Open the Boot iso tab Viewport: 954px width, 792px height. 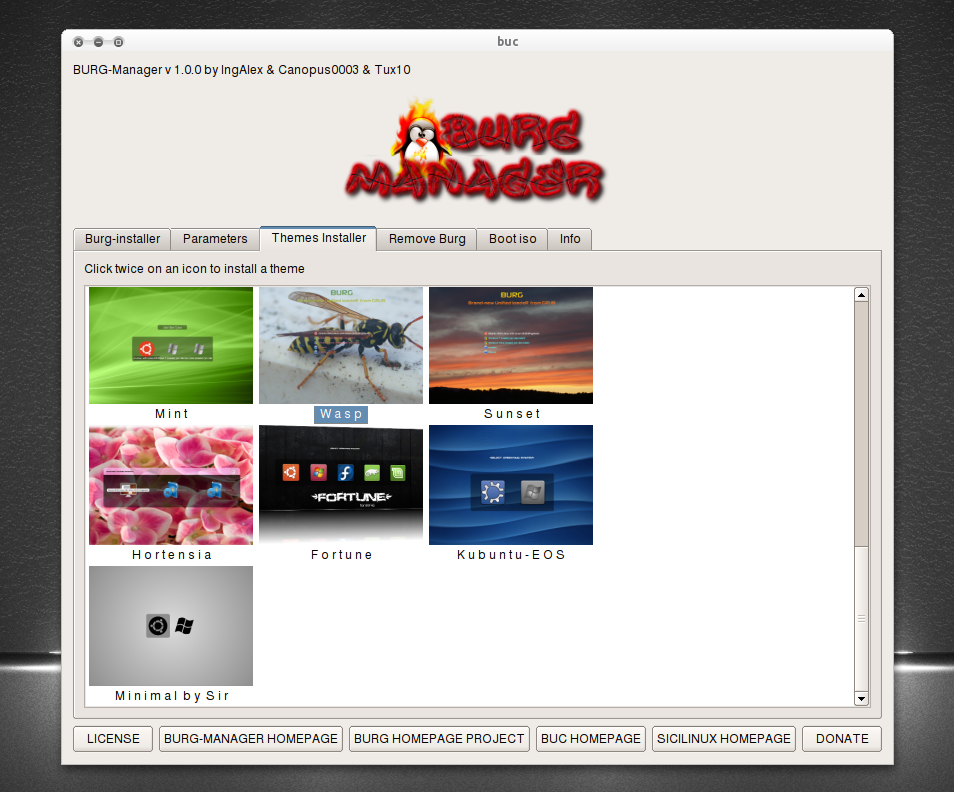pos(512,239)
